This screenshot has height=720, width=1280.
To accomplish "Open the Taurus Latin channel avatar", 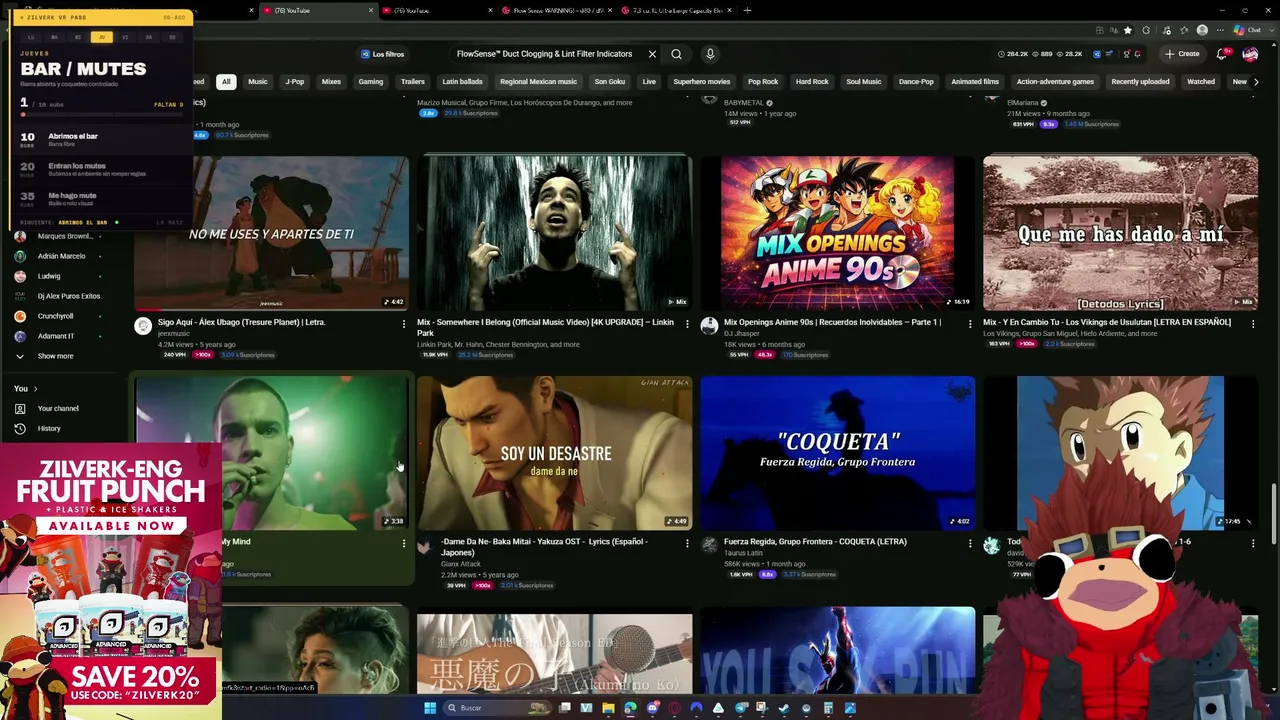I will click(x=709, y=545).
